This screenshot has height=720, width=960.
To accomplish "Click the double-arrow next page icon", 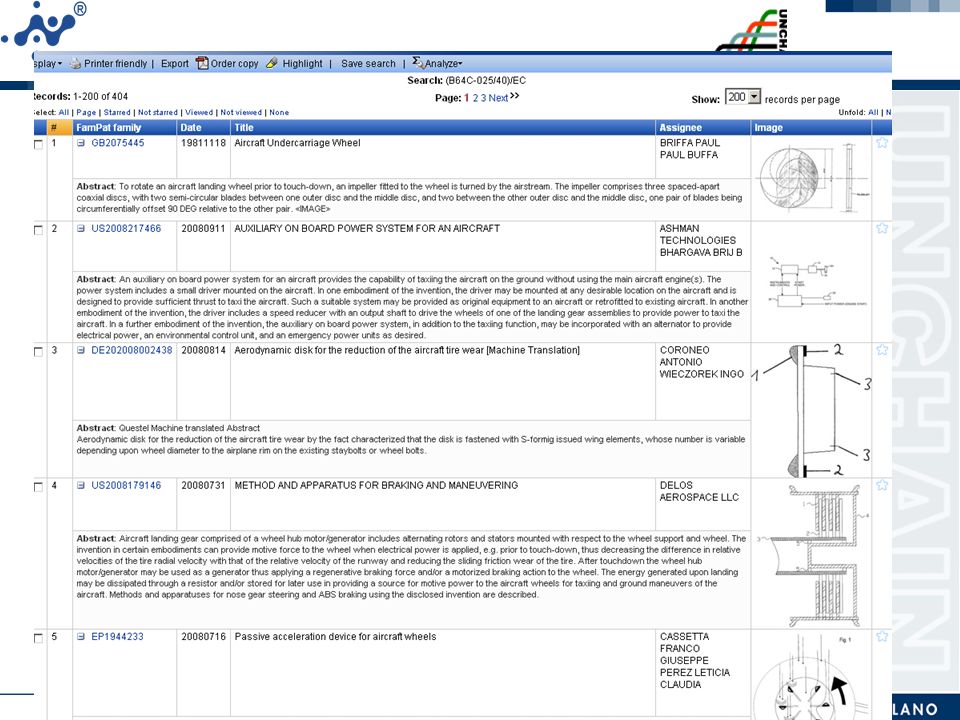I will click(515, 96).
